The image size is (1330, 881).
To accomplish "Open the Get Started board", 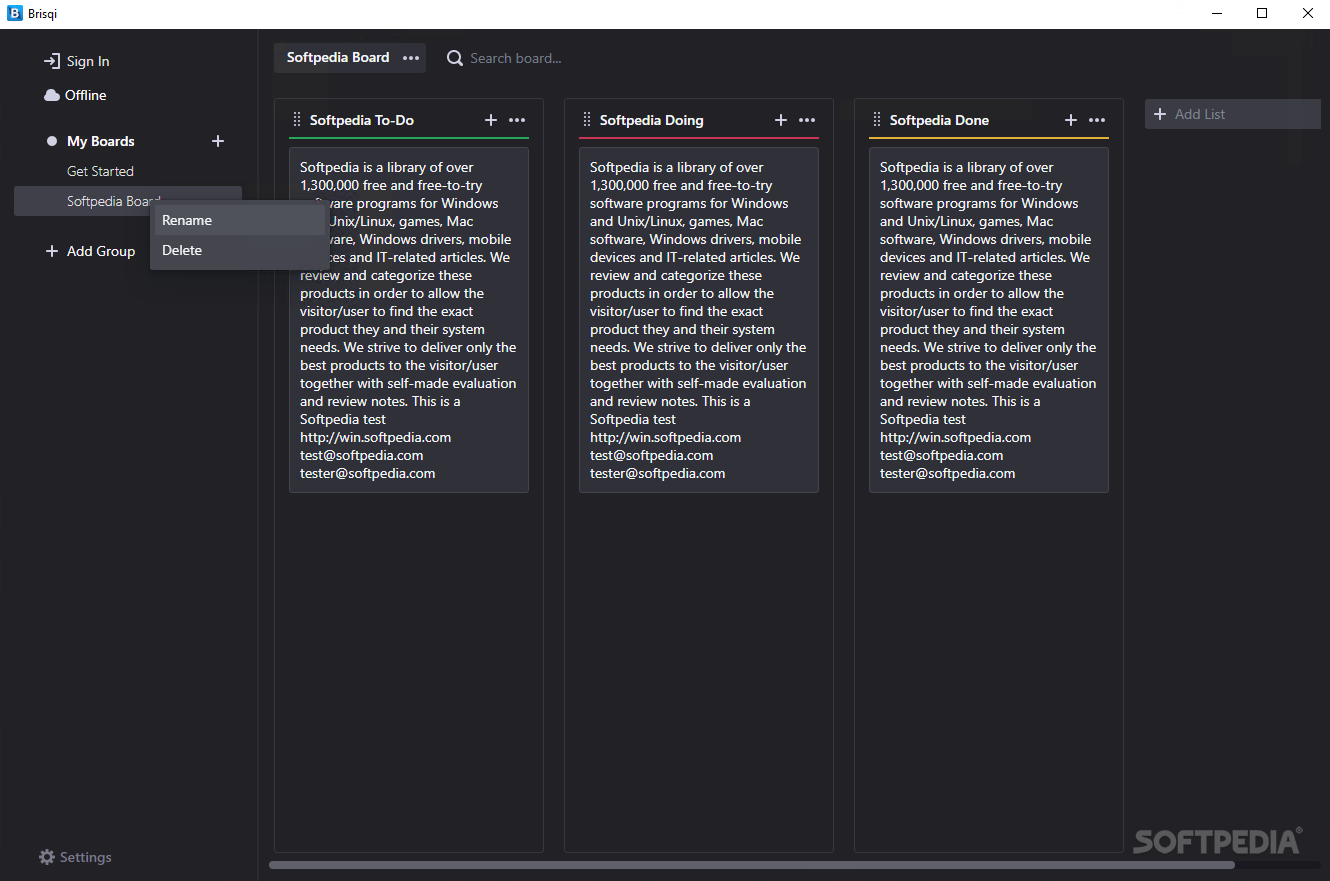I will click(x=100, y=171).
